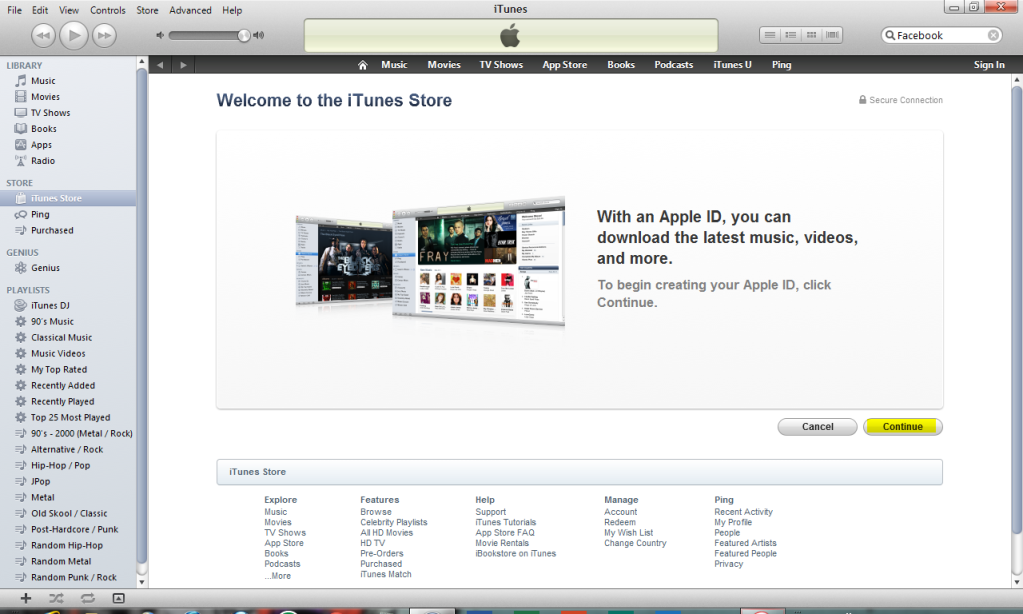The image size is (1023, 614).
Task: Switch to song list view icon
Action: [770, 35]
